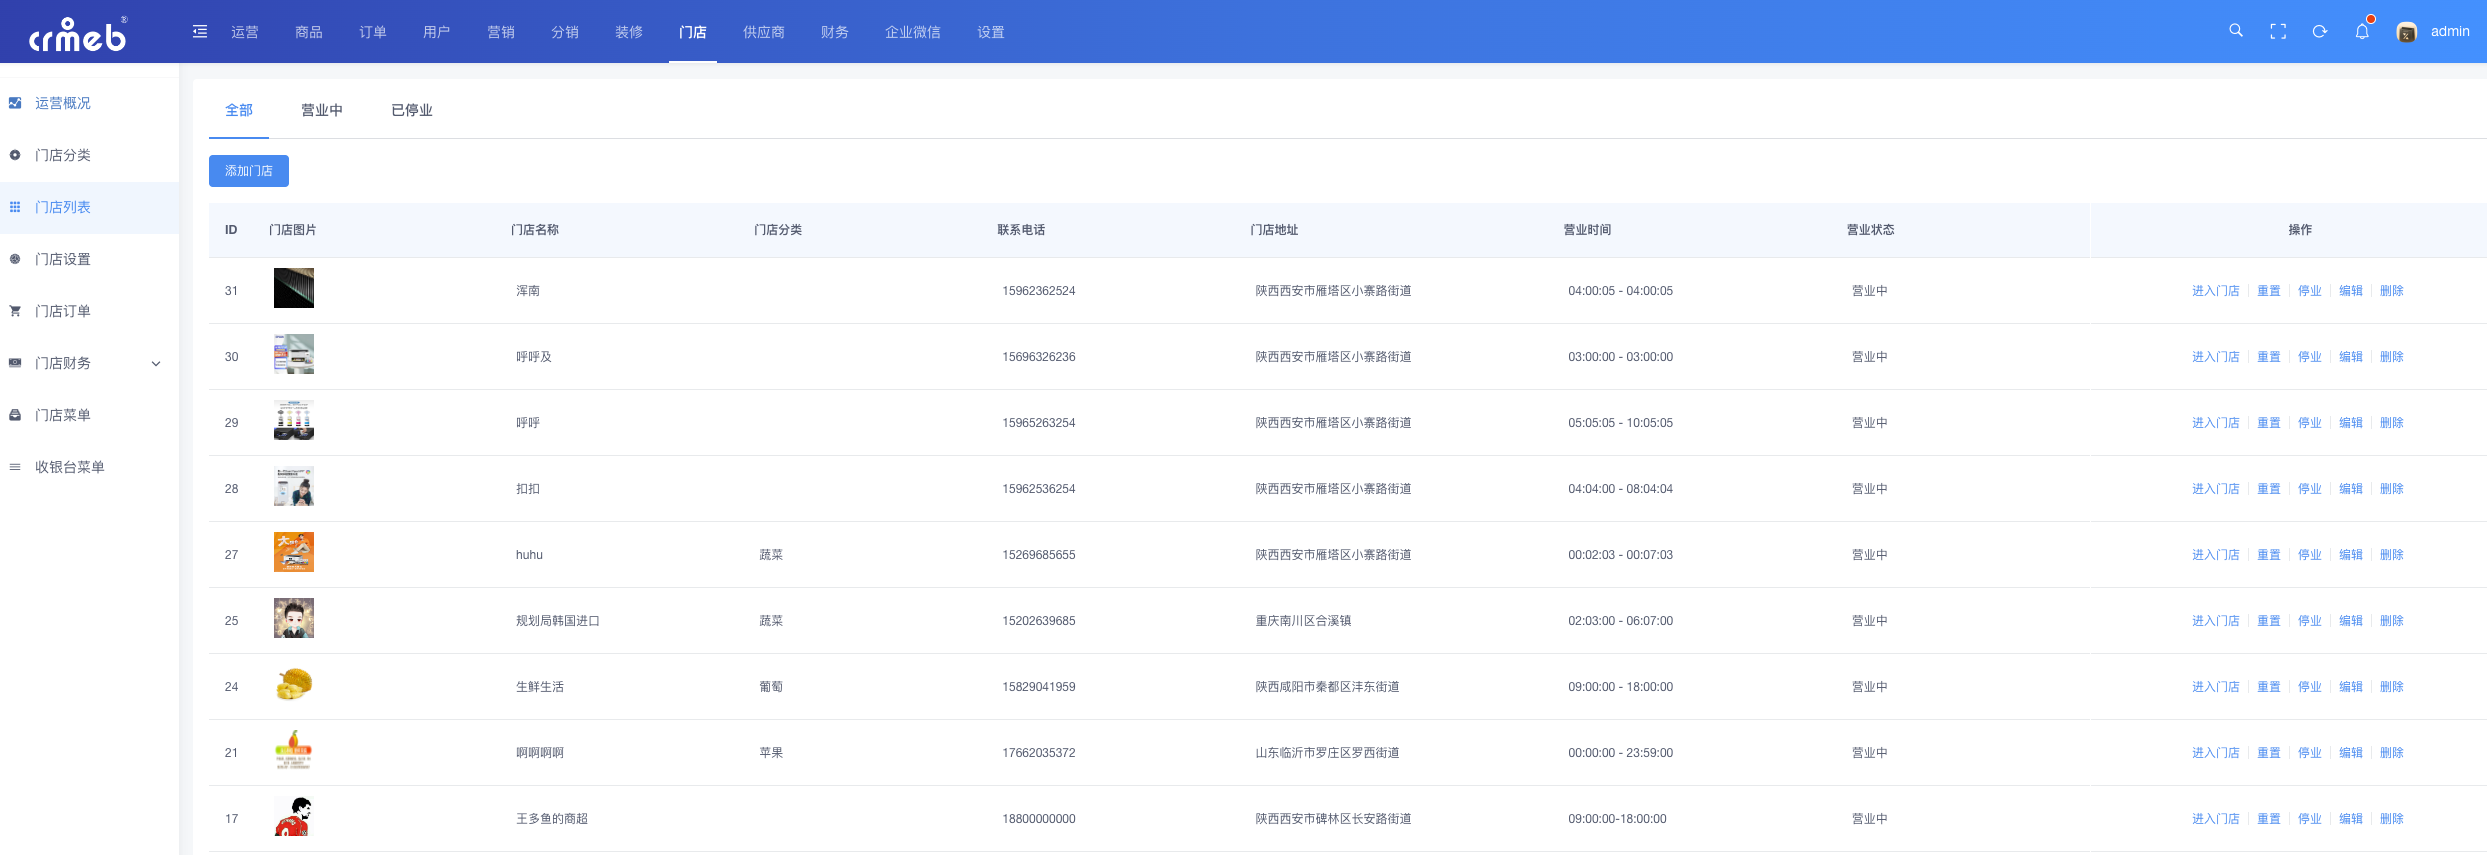The image size is (2487, 855).
Task: Switch to the 已停业 tab
Action: (412, 110)
